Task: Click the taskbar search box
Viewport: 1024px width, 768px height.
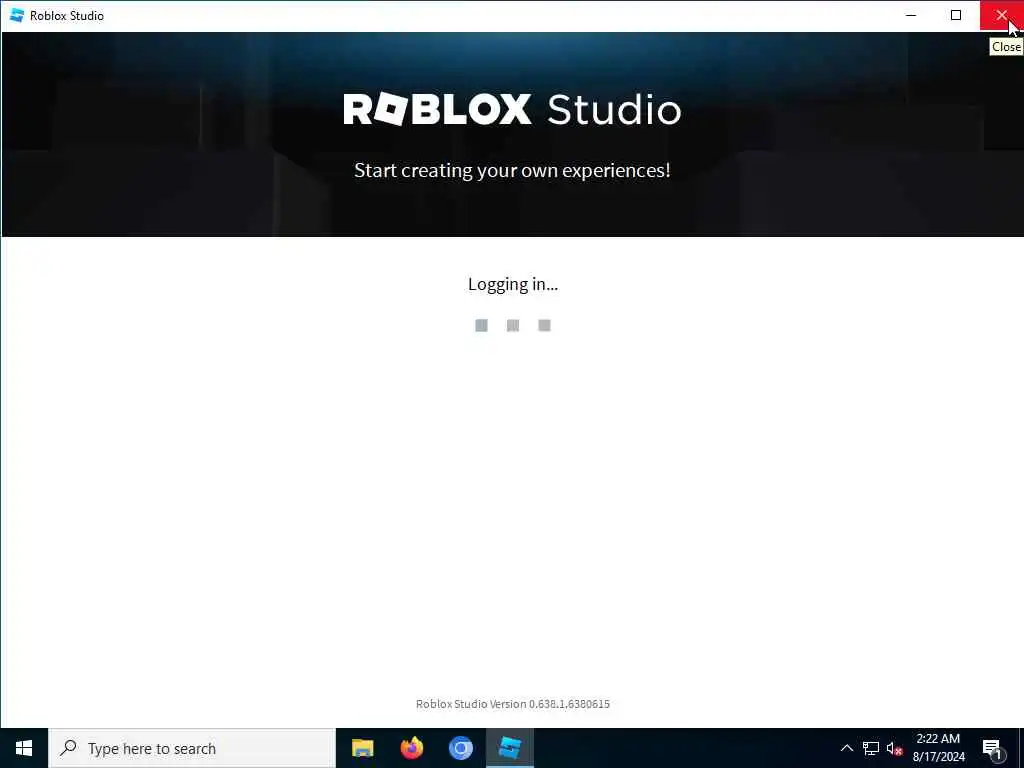Action: pyautogui.click(x=191, y=748)
